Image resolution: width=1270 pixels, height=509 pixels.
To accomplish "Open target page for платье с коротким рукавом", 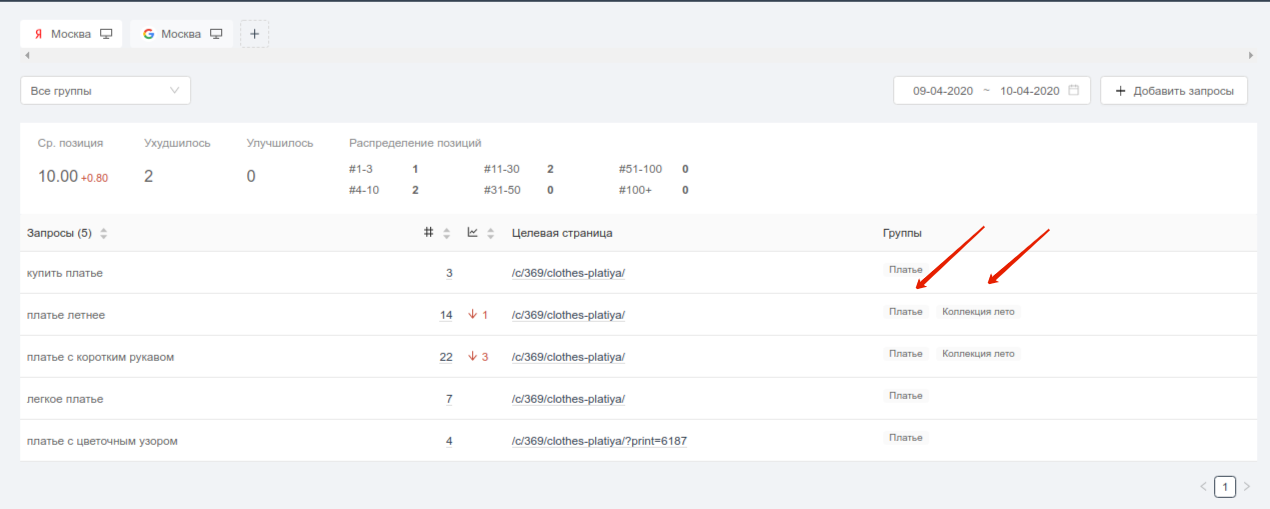I will coord(568,357).
